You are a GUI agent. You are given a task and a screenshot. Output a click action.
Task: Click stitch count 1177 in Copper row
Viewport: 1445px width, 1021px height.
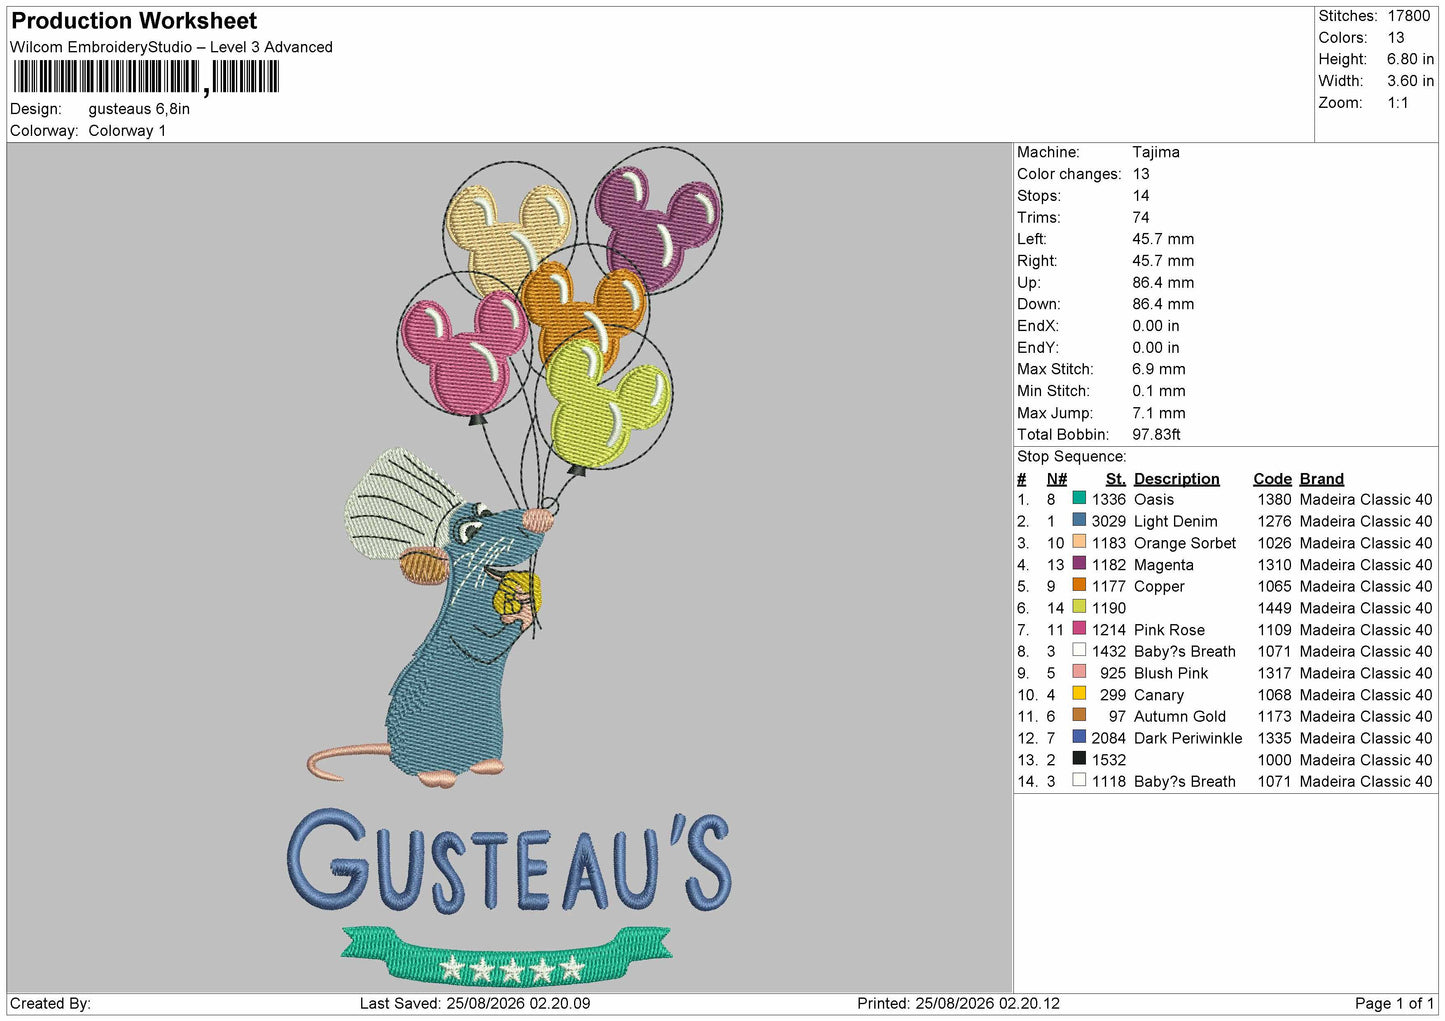tap(1109, 586)
